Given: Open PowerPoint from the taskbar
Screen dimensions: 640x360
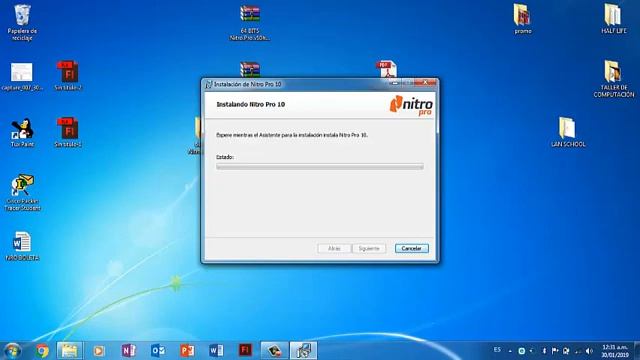Looking at the screenshot, I should (187, 351).
